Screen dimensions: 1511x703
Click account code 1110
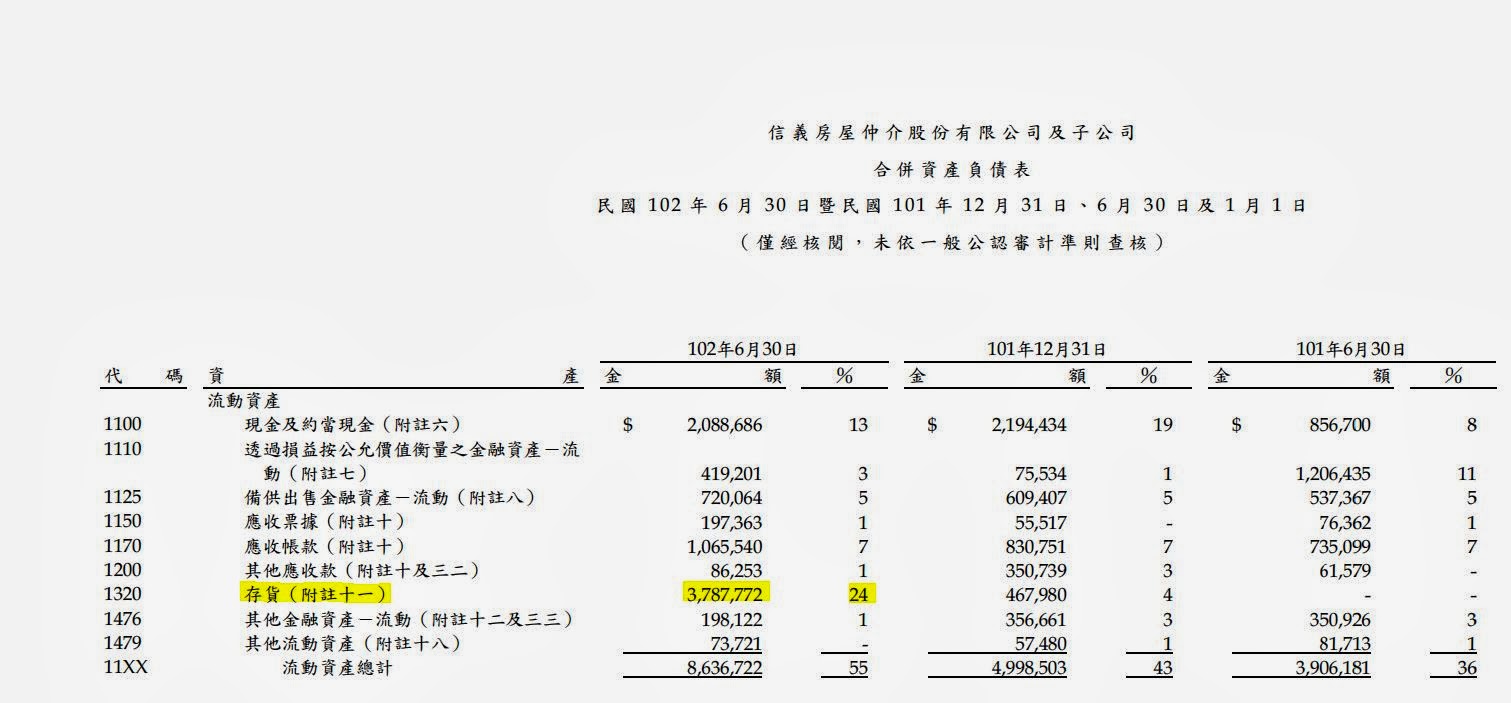tap(122, 449)
